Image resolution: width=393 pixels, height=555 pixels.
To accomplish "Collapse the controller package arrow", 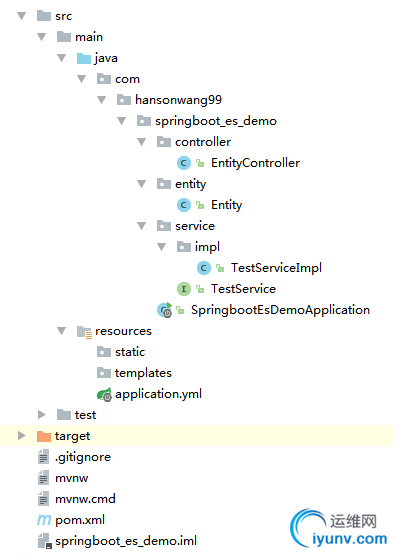I will [x=142, y=142].
